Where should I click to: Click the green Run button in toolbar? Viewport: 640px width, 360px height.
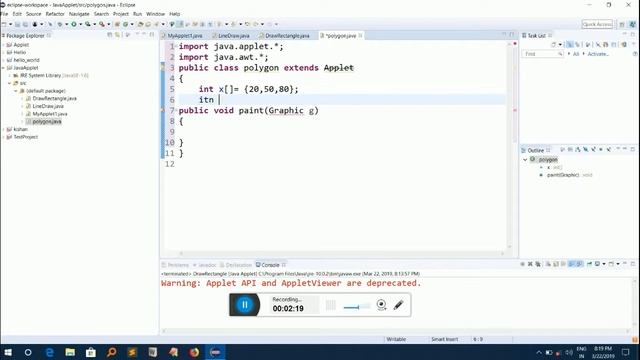[74, 24]
